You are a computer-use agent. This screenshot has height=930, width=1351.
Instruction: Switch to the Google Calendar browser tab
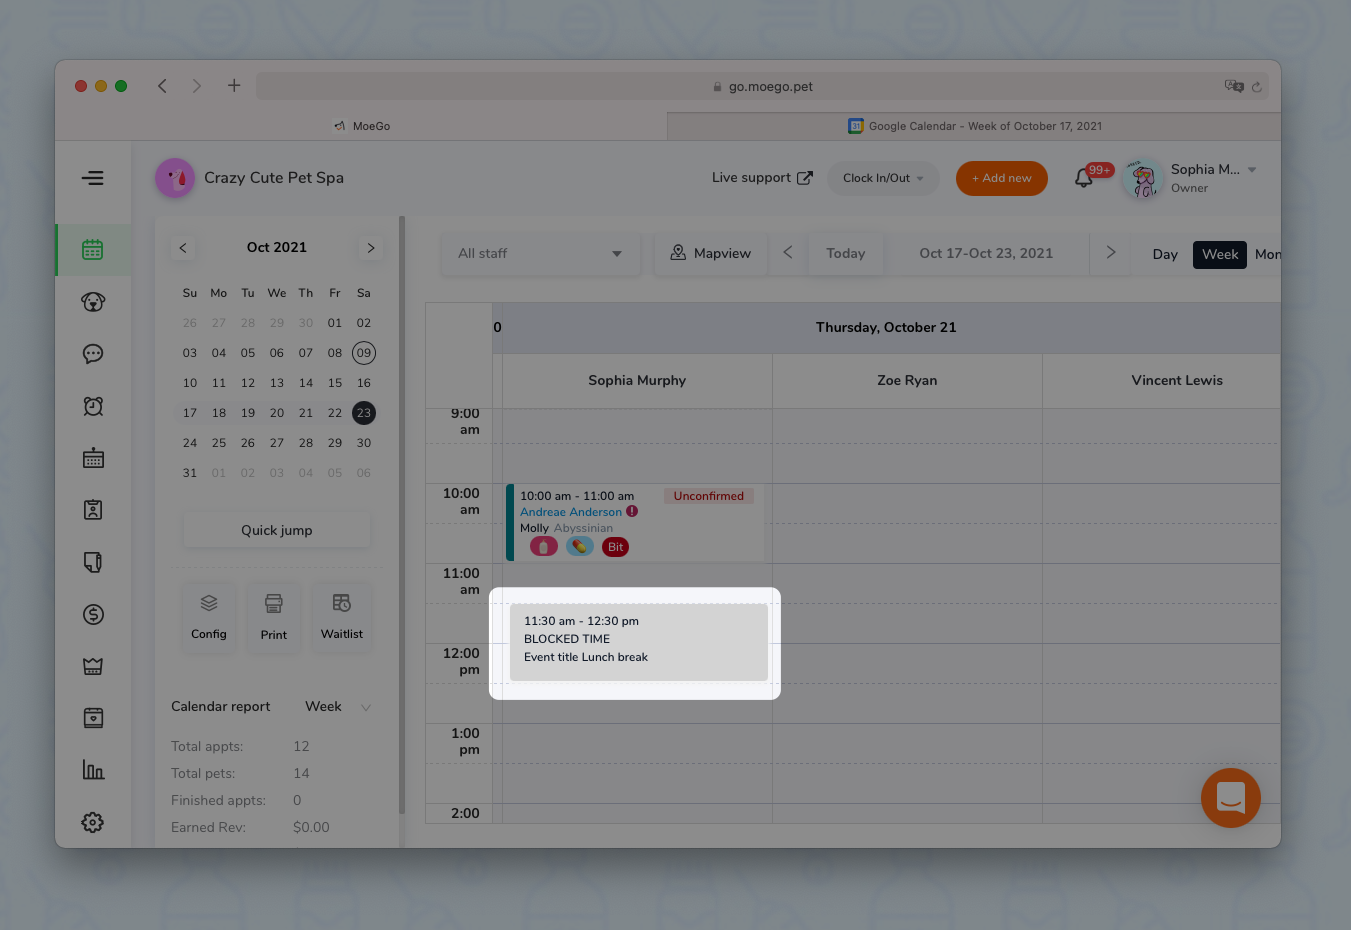(x=974, y=126)
